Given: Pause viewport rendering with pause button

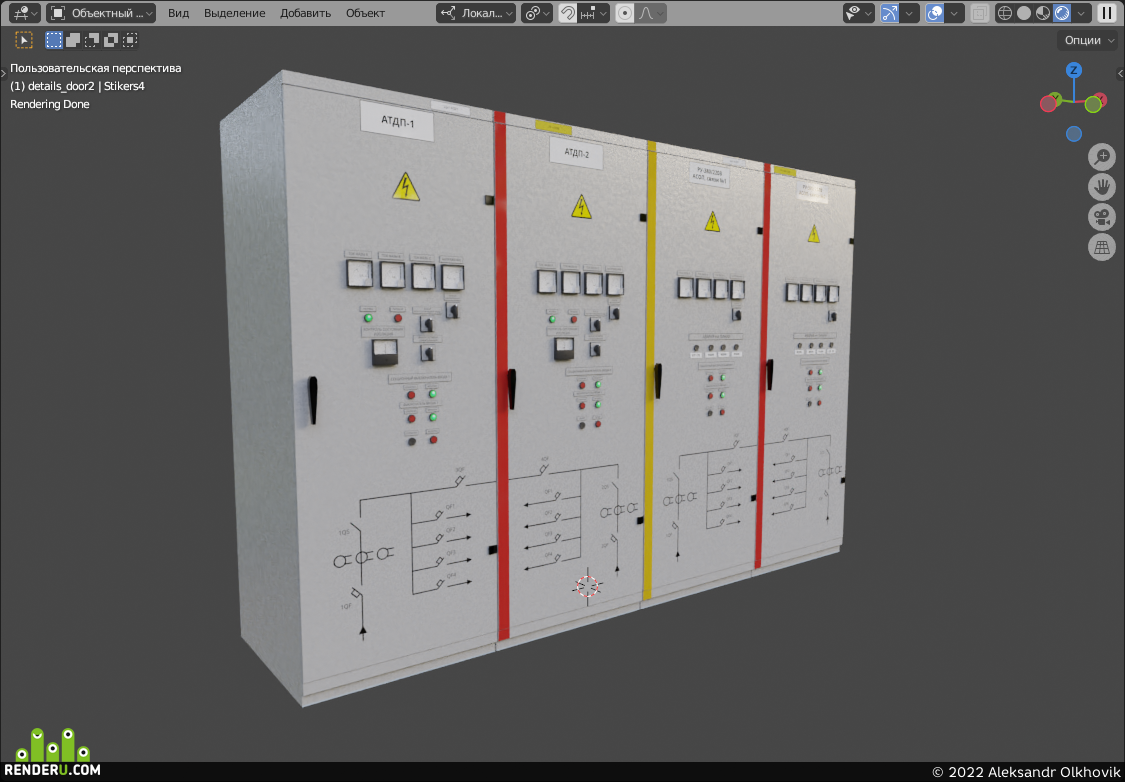Looking at the screenshot, I should point(1107,13).
